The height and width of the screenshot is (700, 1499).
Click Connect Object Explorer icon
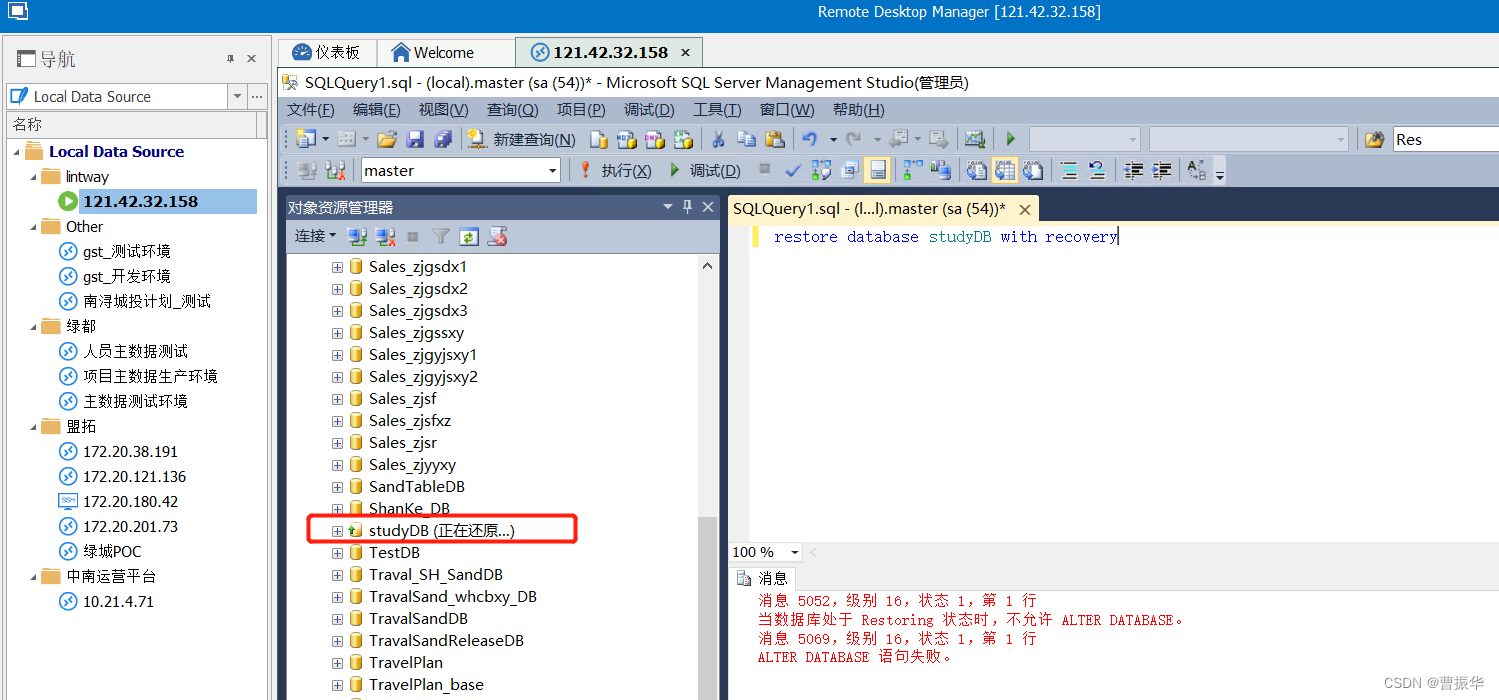click(x=357, y=237)
